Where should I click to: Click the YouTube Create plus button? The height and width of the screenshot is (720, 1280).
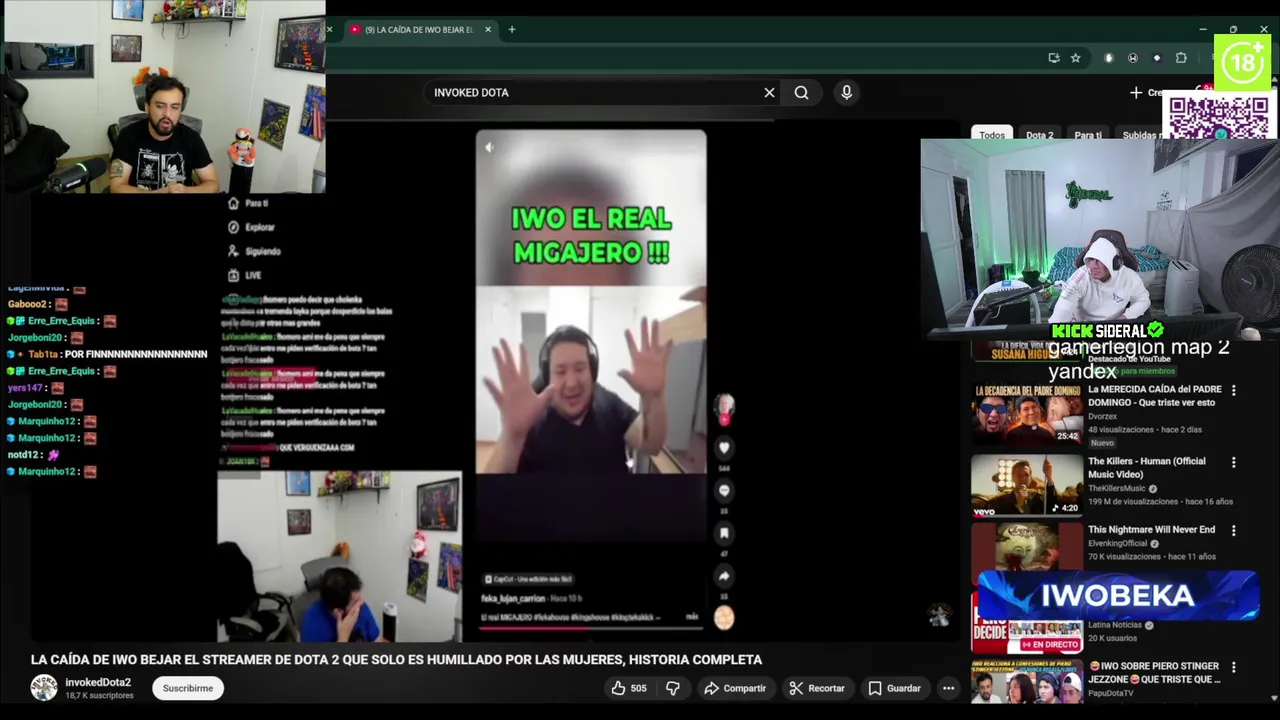point(1145,92)
